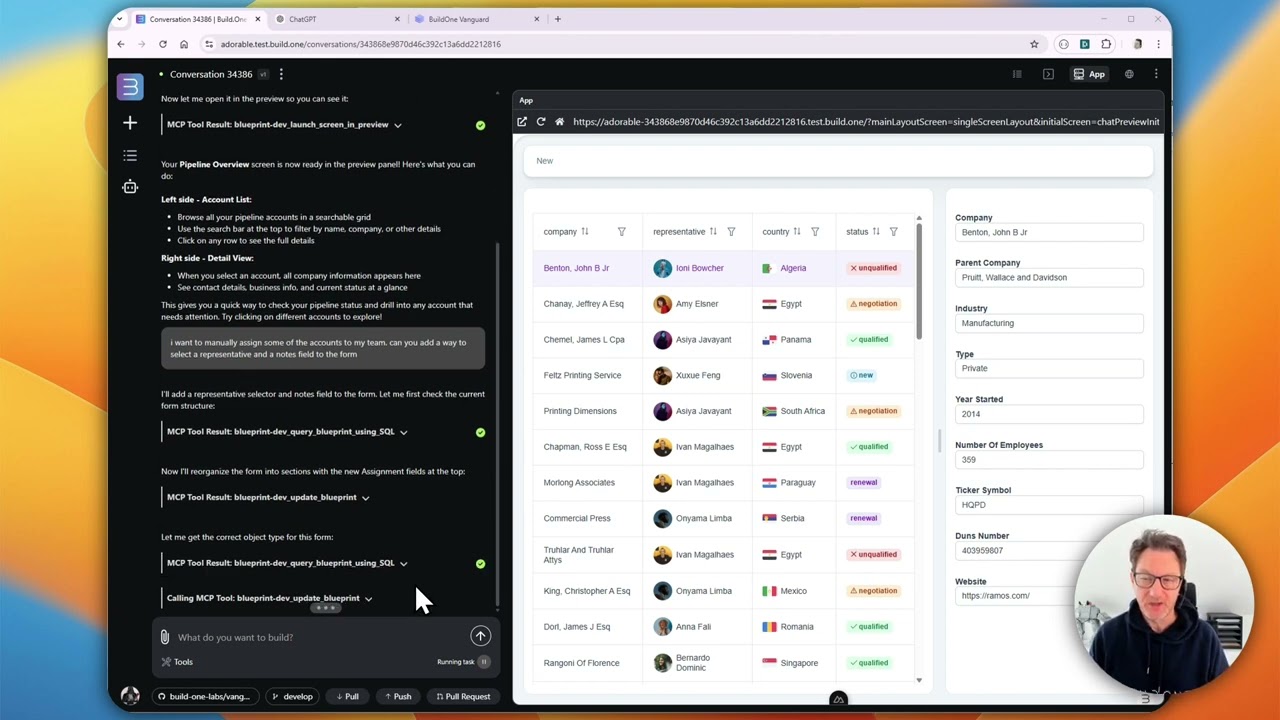The width and height of the screenshot is (1280, 720).
Task: Pause the running task
Action: pos(484,662)
